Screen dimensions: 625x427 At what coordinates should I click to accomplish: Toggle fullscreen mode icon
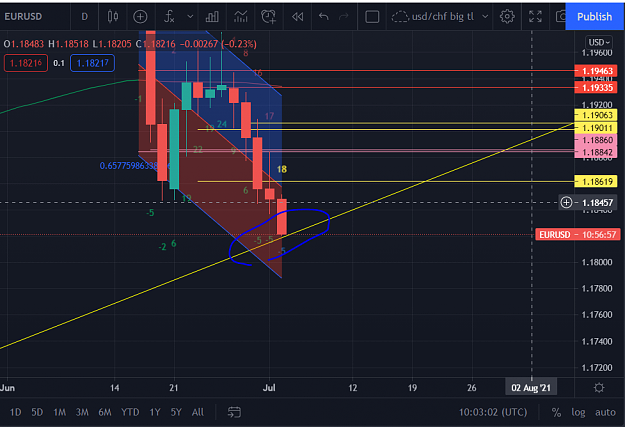point(535,17)
